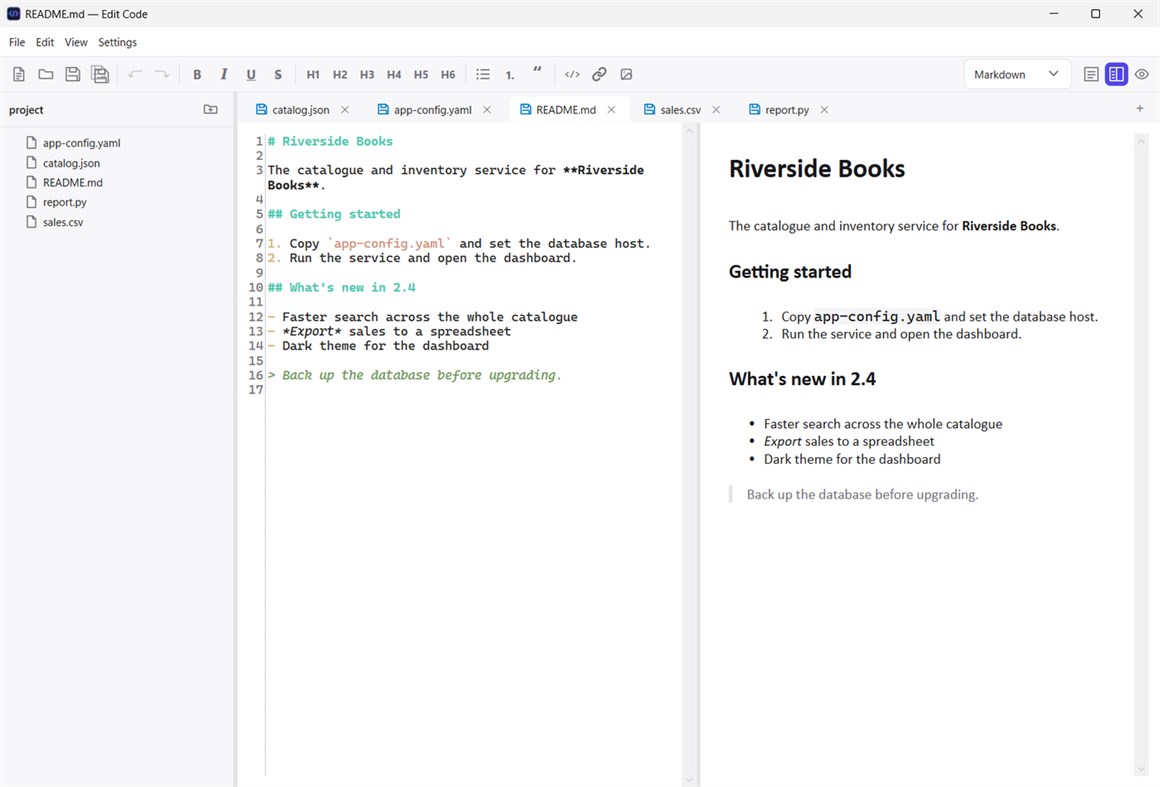
Task: Insert a Heading 6
Action: (x=448, y=74)
